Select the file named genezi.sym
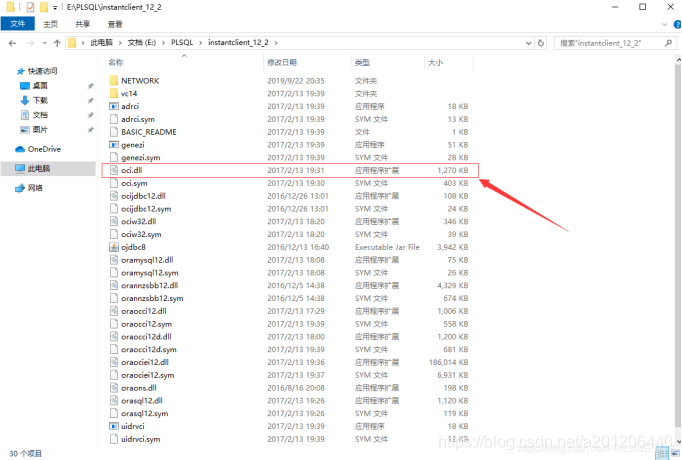This screenshot has width=682, height=460. (140, 157)
